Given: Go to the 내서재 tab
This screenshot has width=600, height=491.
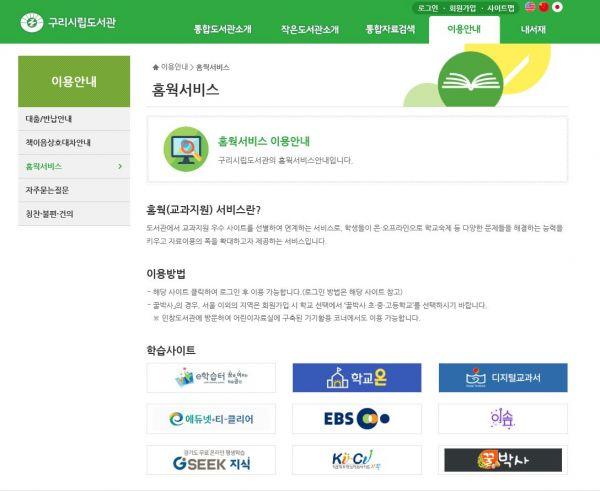Looking at the screenshot, I should point(533,30).
